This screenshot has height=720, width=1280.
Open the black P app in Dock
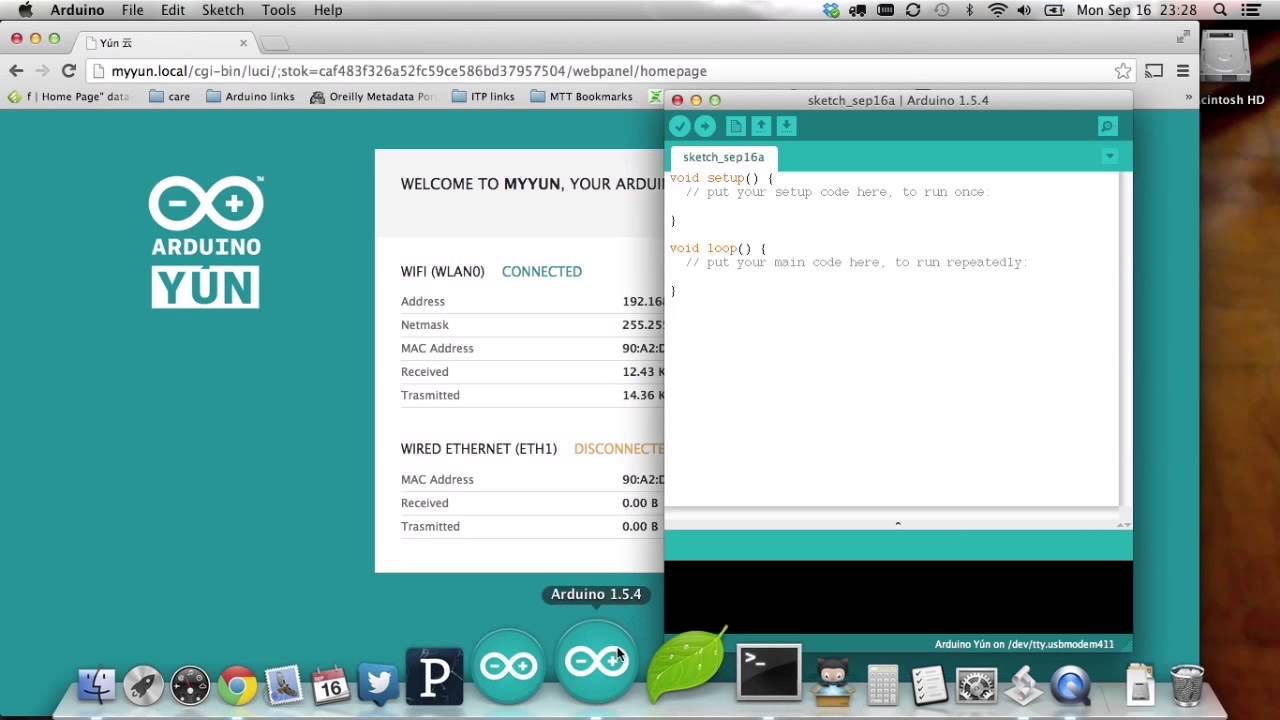pos(434,677)
